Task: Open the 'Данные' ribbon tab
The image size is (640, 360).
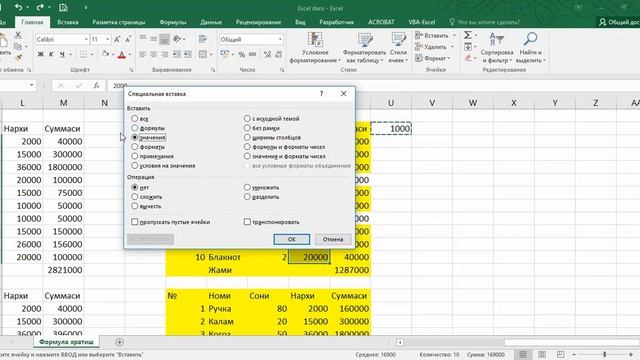Action: click(x=211, y=22)
